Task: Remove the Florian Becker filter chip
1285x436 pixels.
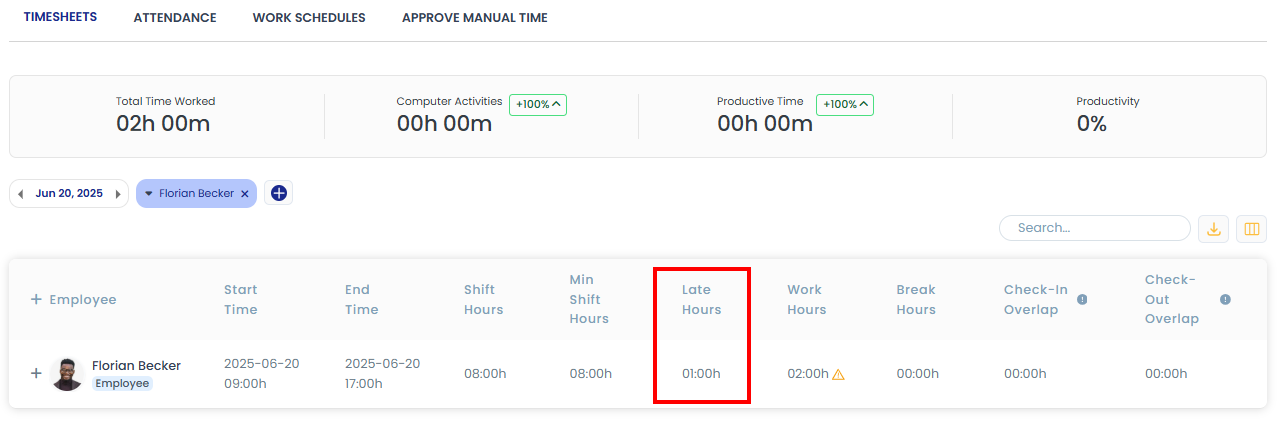Action: coord(245,193)
